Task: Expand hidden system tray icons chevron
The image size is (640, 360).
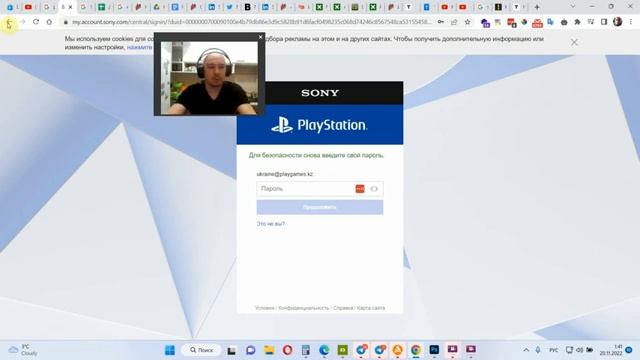Action: click(526, 350)
